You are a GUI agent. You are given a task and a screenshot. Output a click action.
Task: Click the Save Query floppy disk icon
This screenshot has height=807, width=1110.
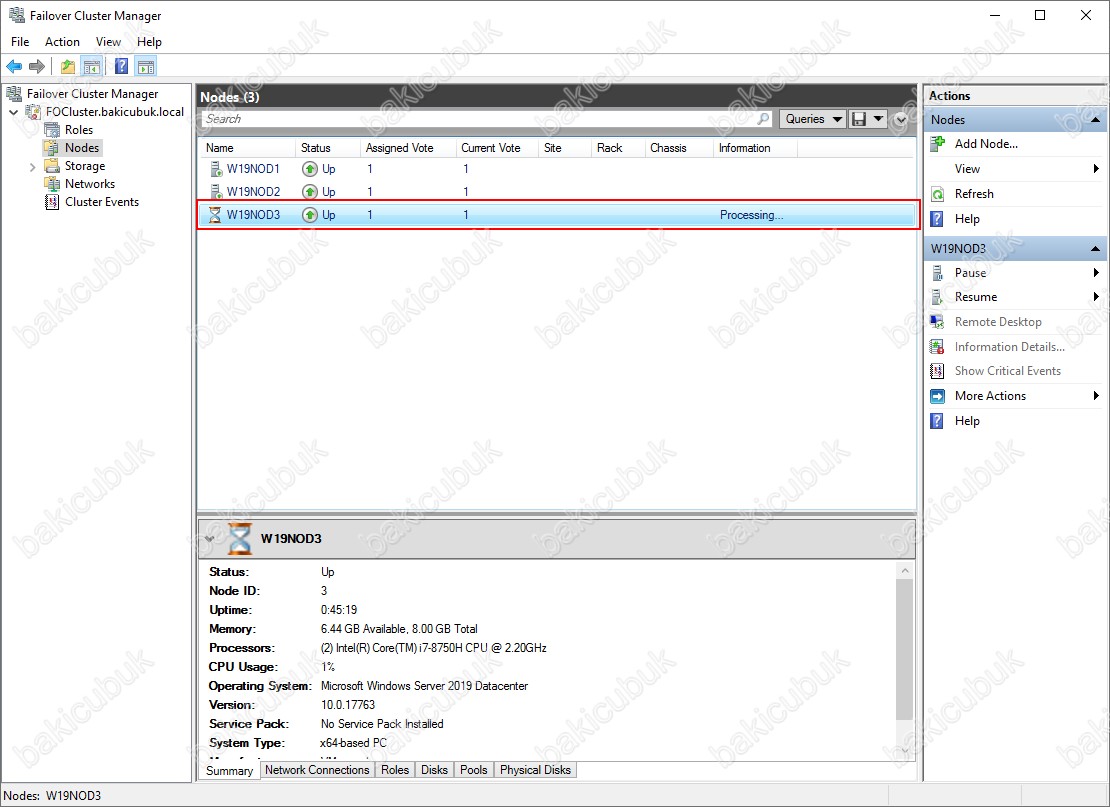coord(859,119)
